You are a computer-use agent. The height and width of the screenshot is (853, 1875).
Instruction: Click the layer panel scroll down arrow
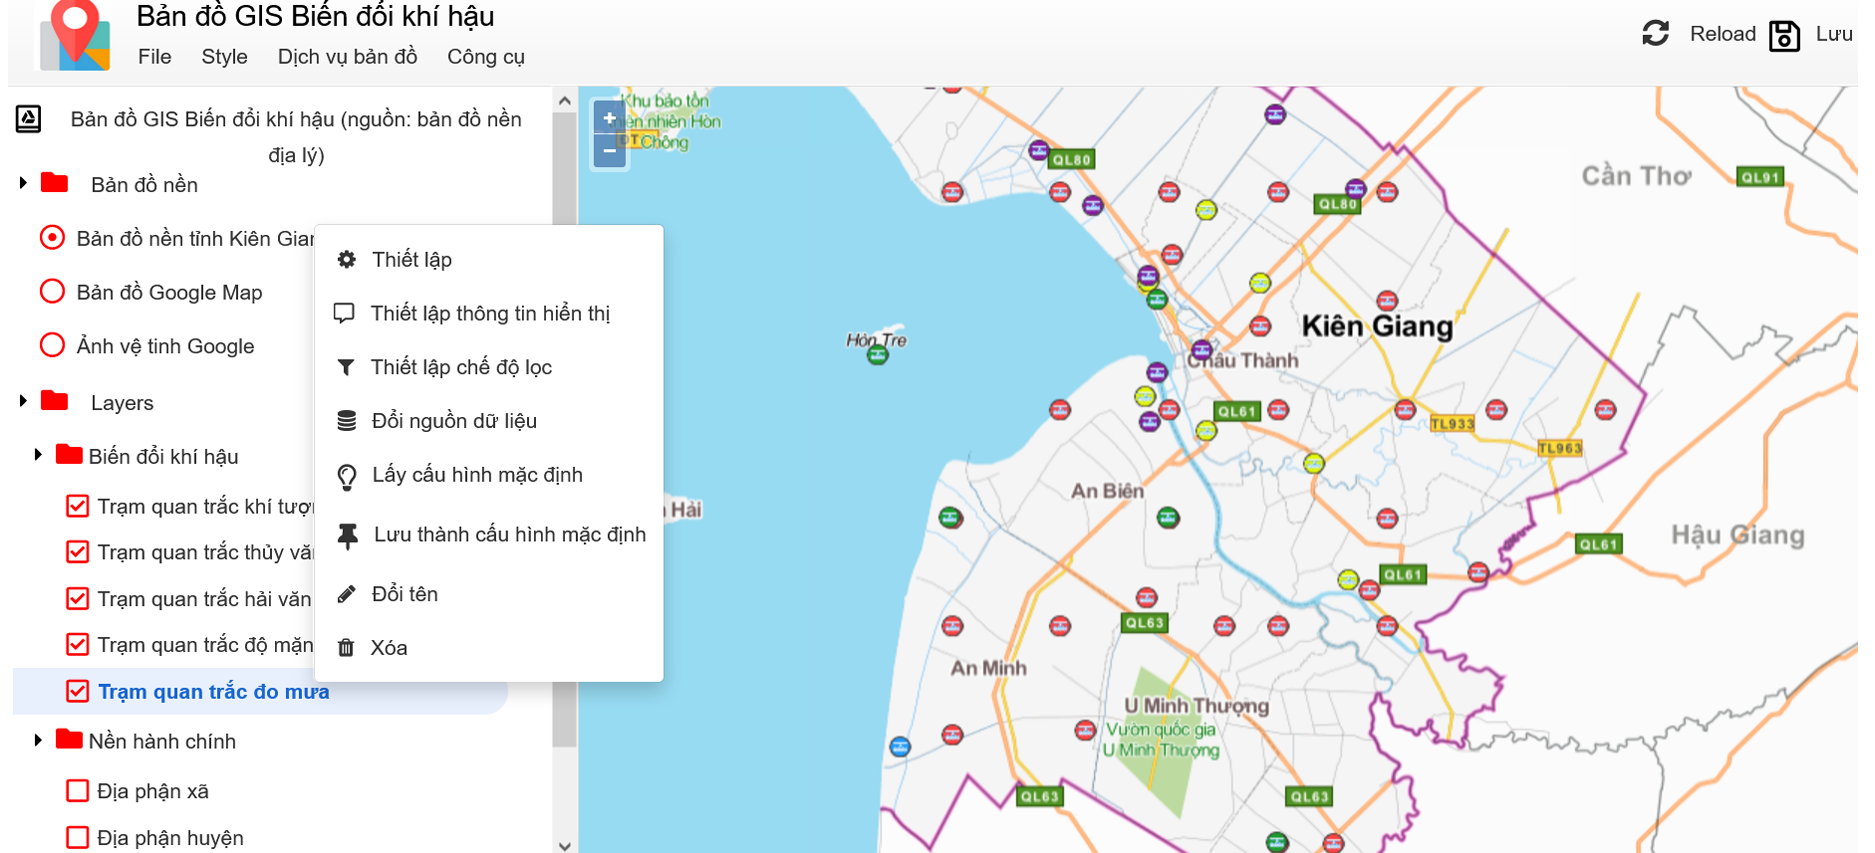[x=565, y=845]
